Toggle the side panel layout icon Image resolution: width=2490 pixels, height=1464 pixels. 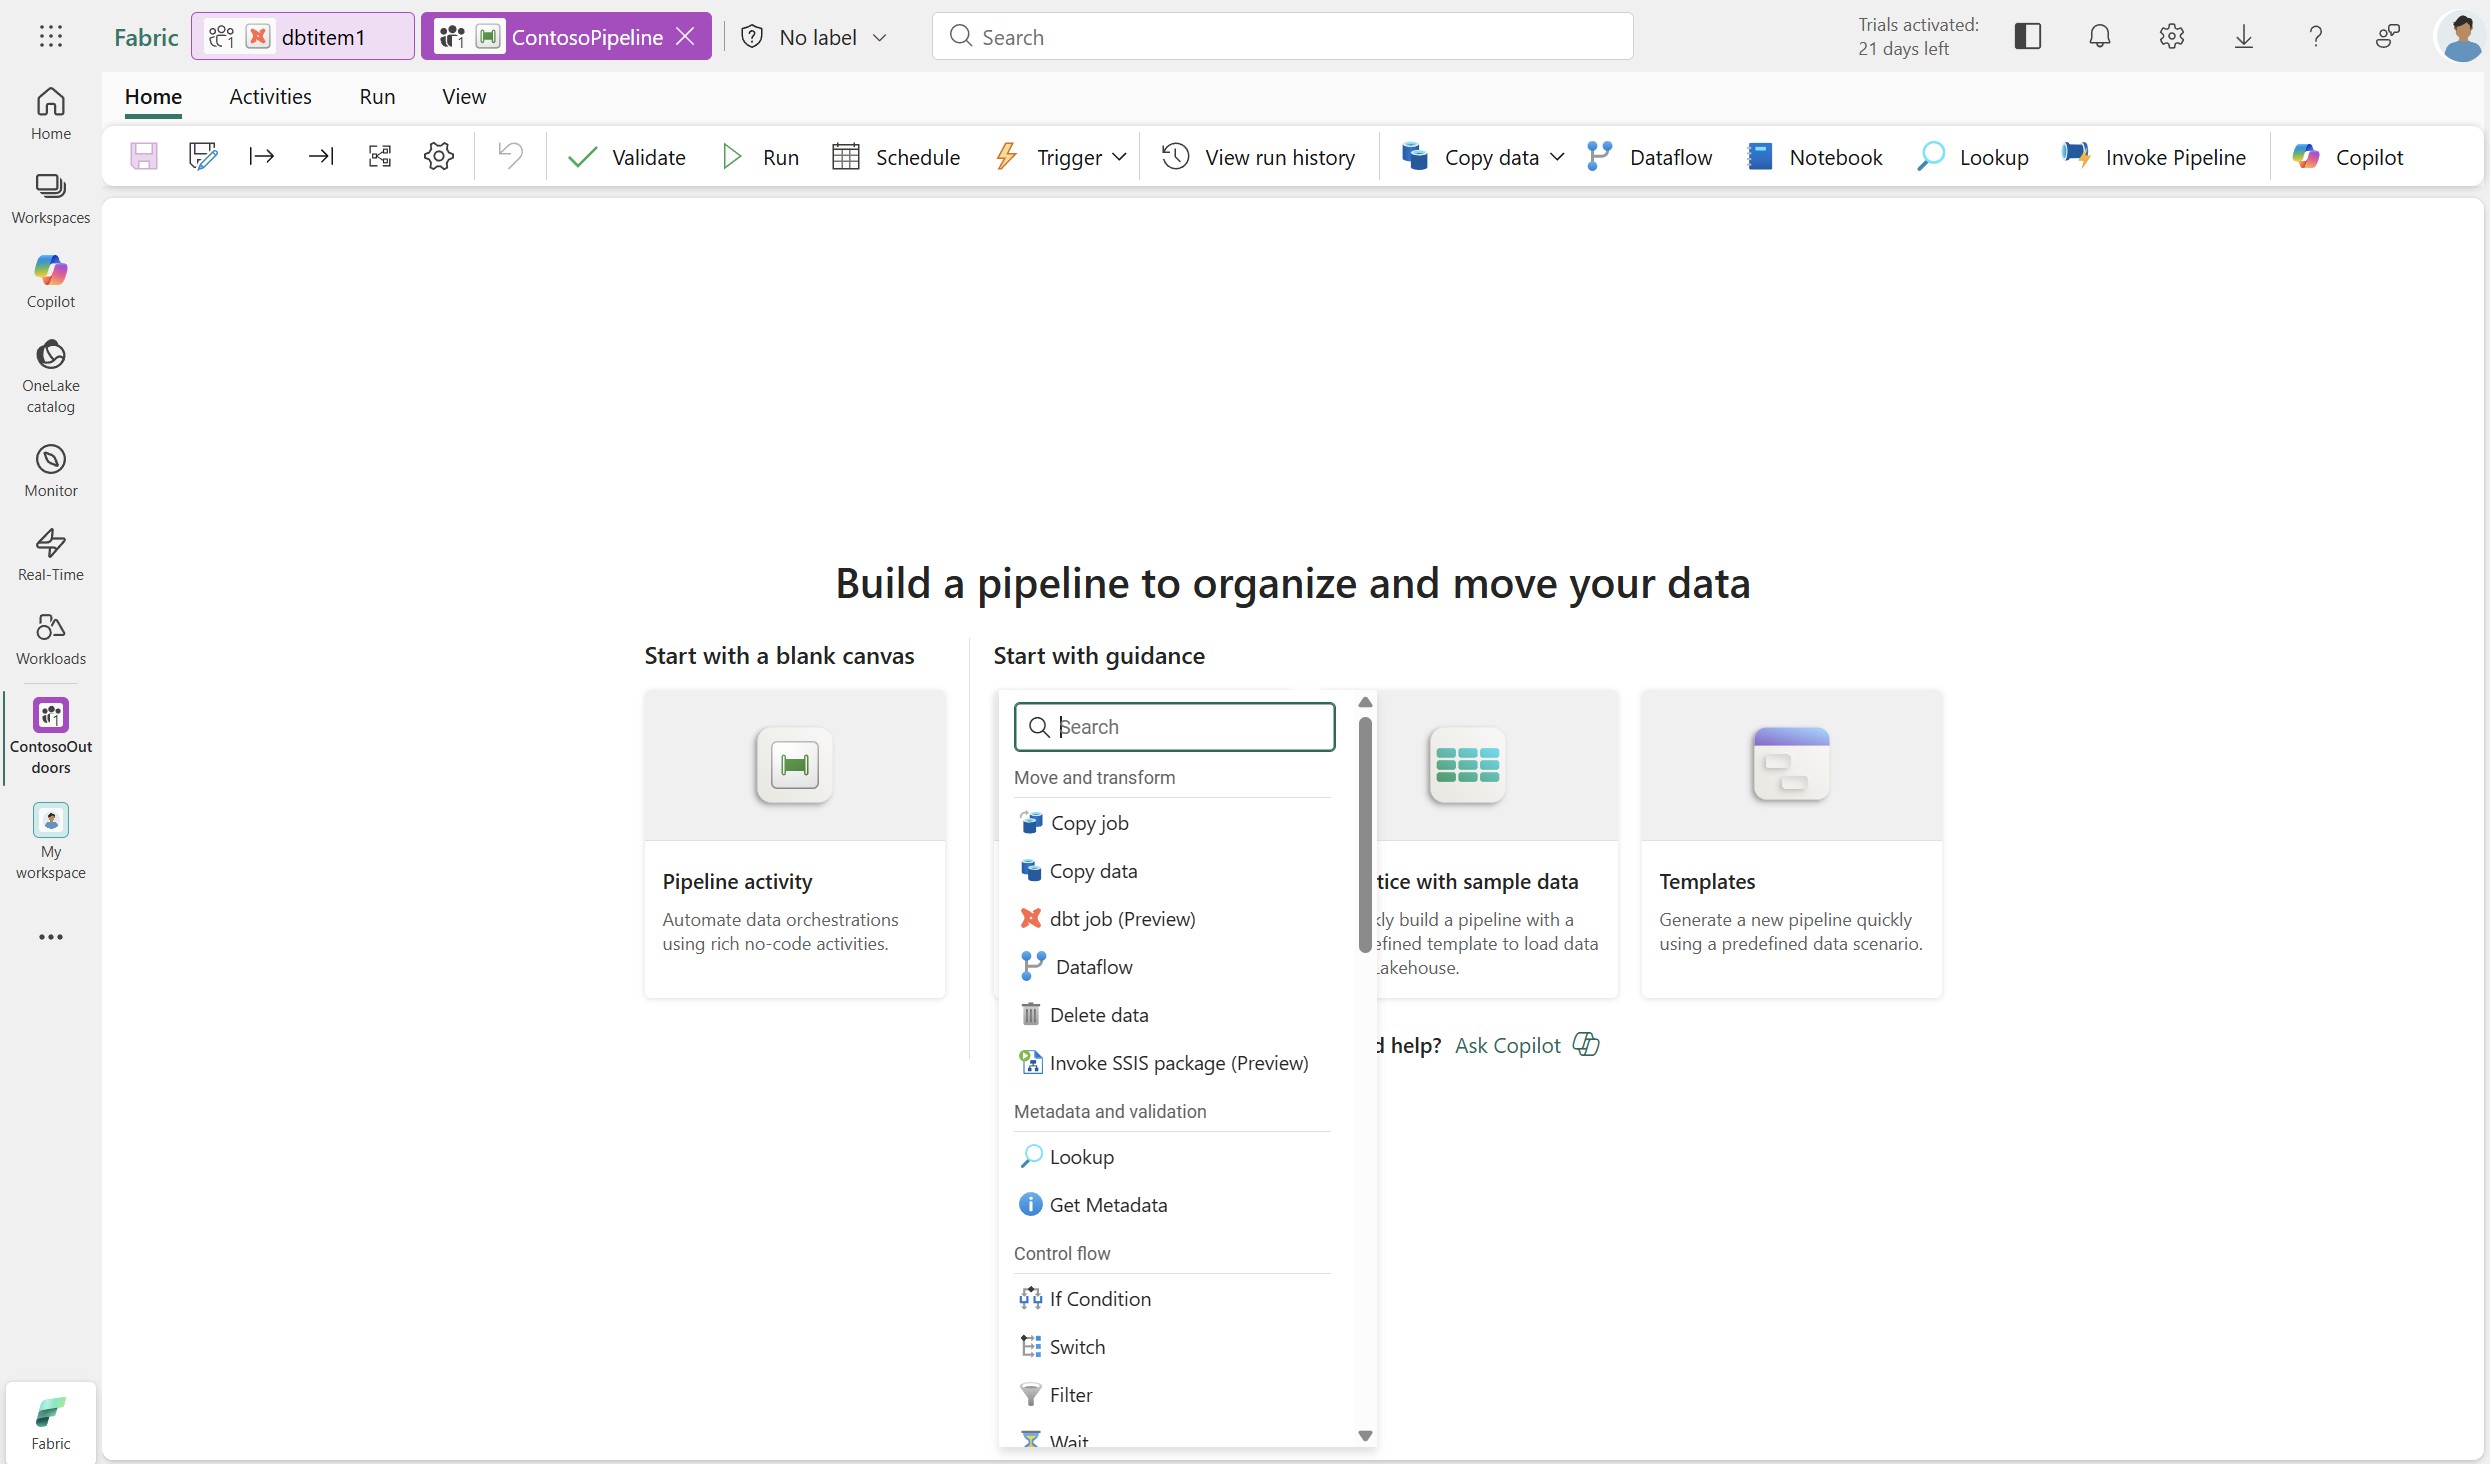2027,37
